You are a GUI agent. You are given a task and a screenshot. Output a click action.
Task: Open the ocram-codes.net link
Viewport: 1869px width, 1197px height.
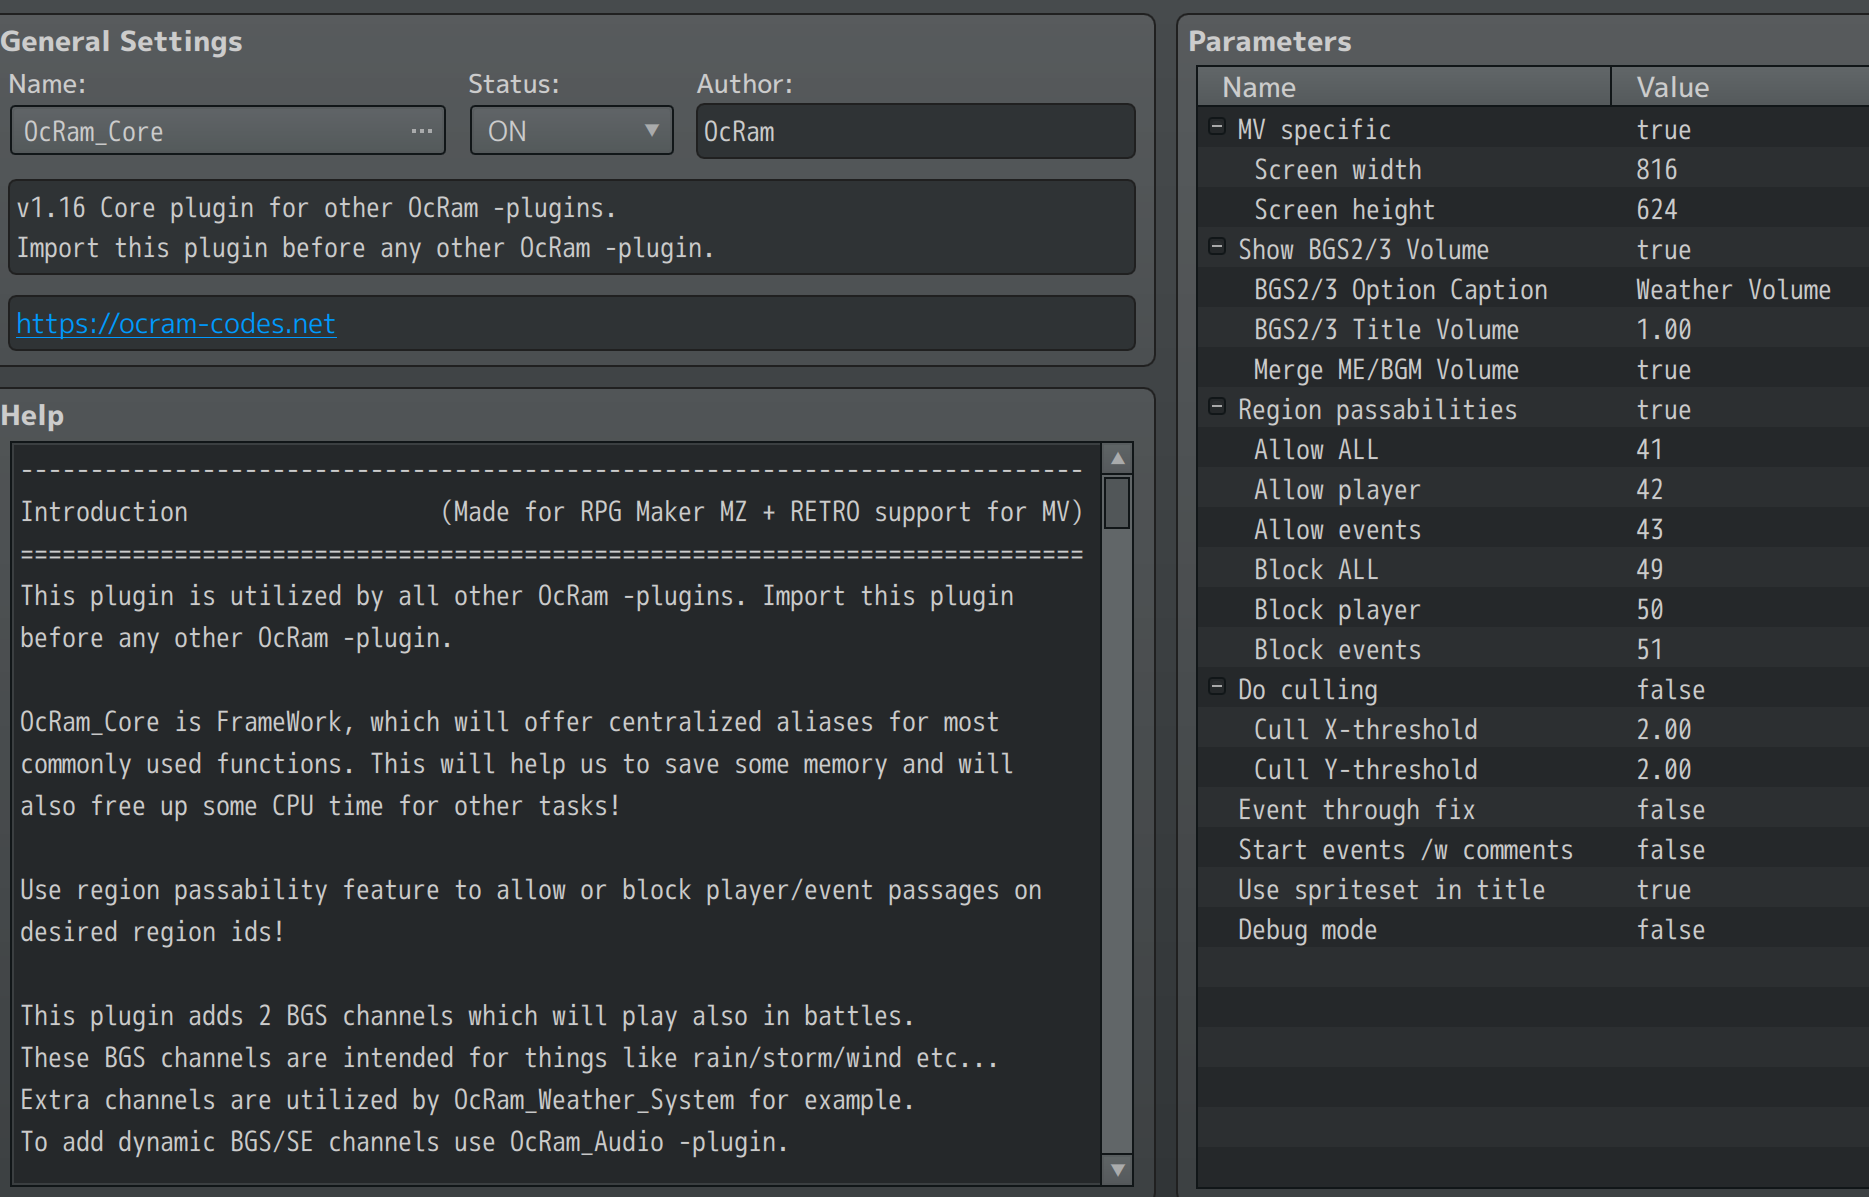coord(176,323)
